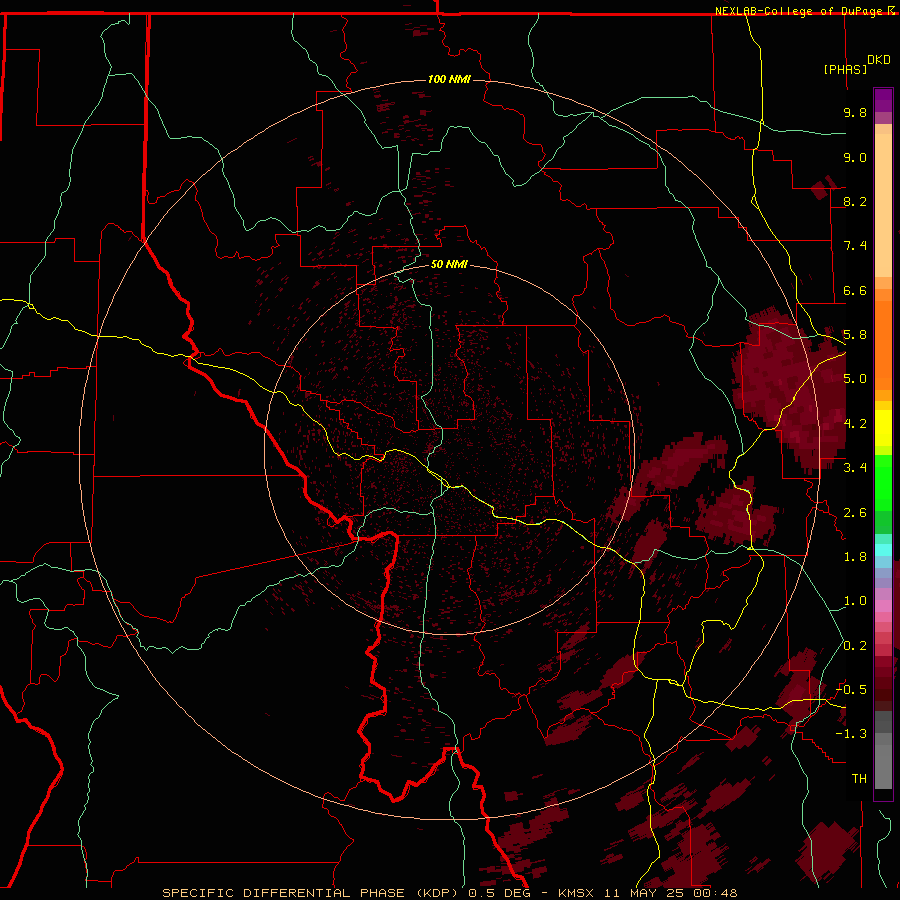Click the 5.0 value on the scale

[855, 379]
